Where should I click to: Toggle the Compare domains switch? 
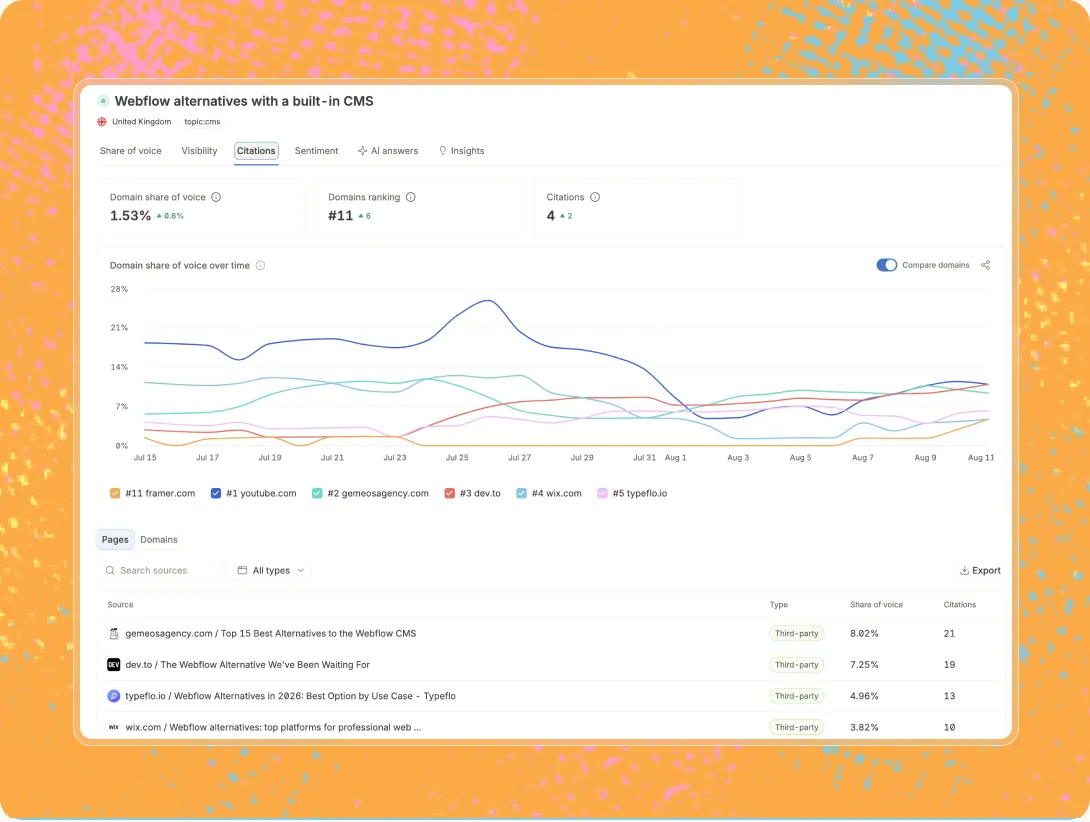coord(886,265)
